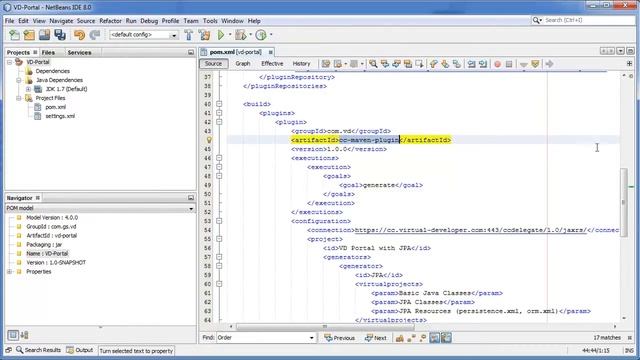Click the lightbulb hint on line 44
The image size is (640, 360).
pyautogui.click(x=209, y=140)
